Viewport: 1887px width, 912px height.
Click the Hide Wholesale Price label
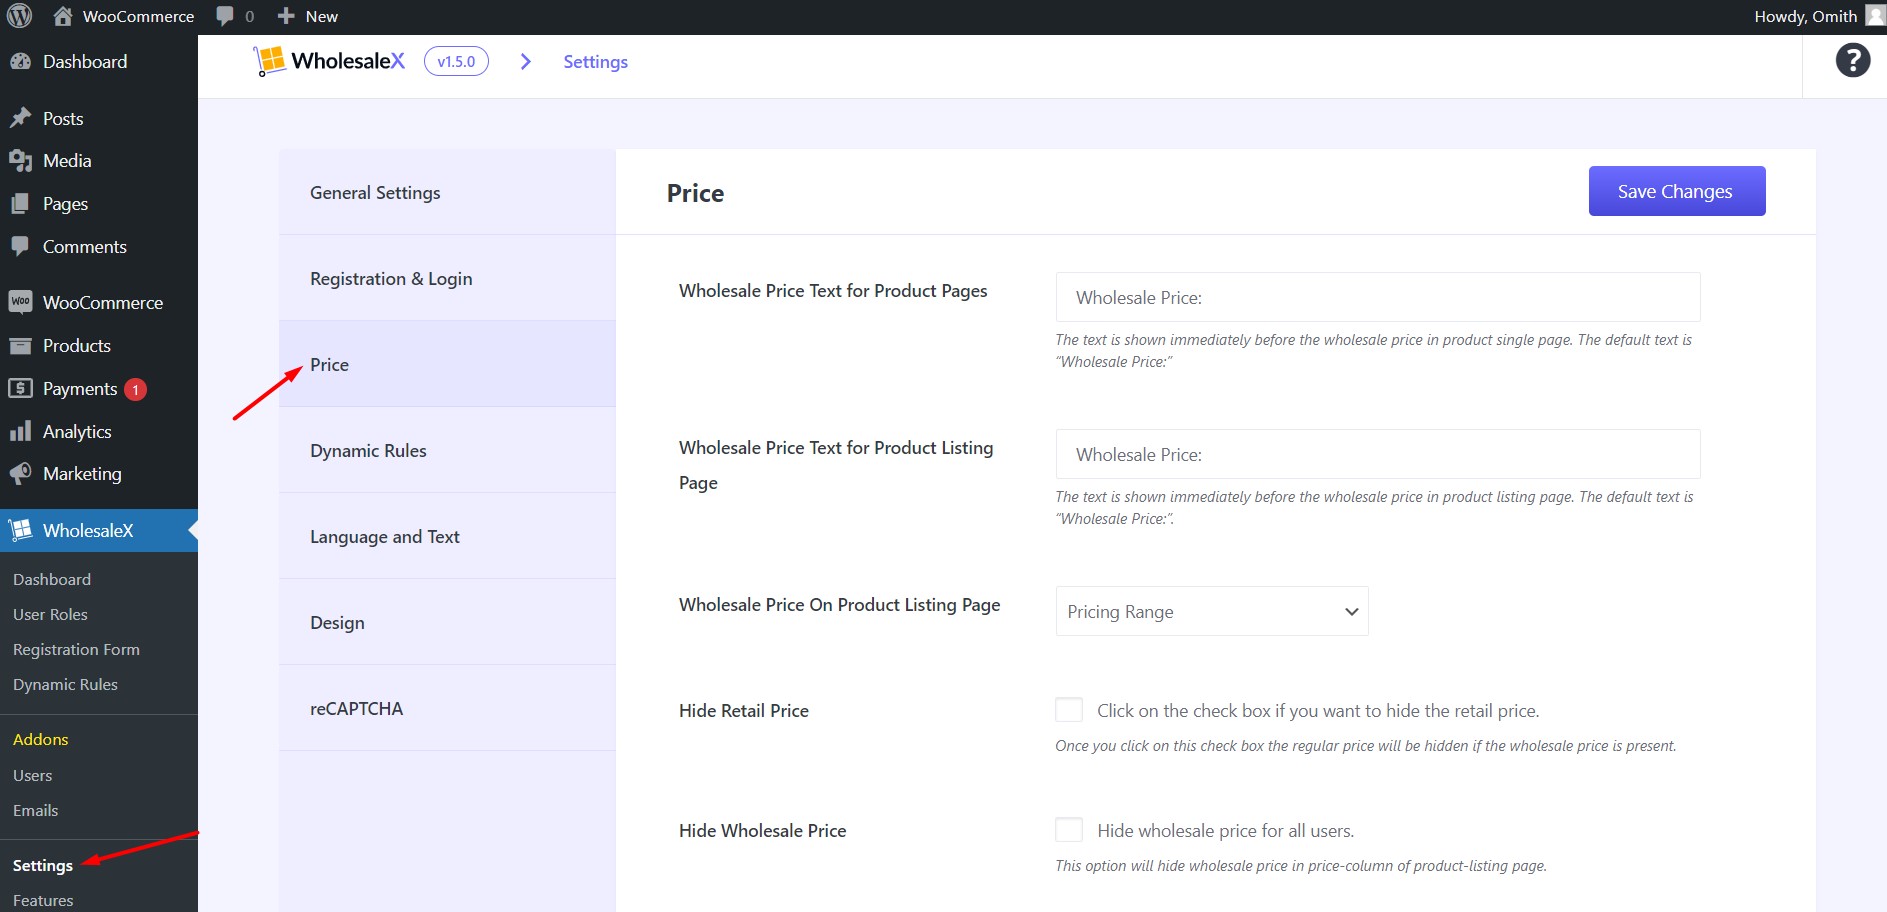[762, 830]
